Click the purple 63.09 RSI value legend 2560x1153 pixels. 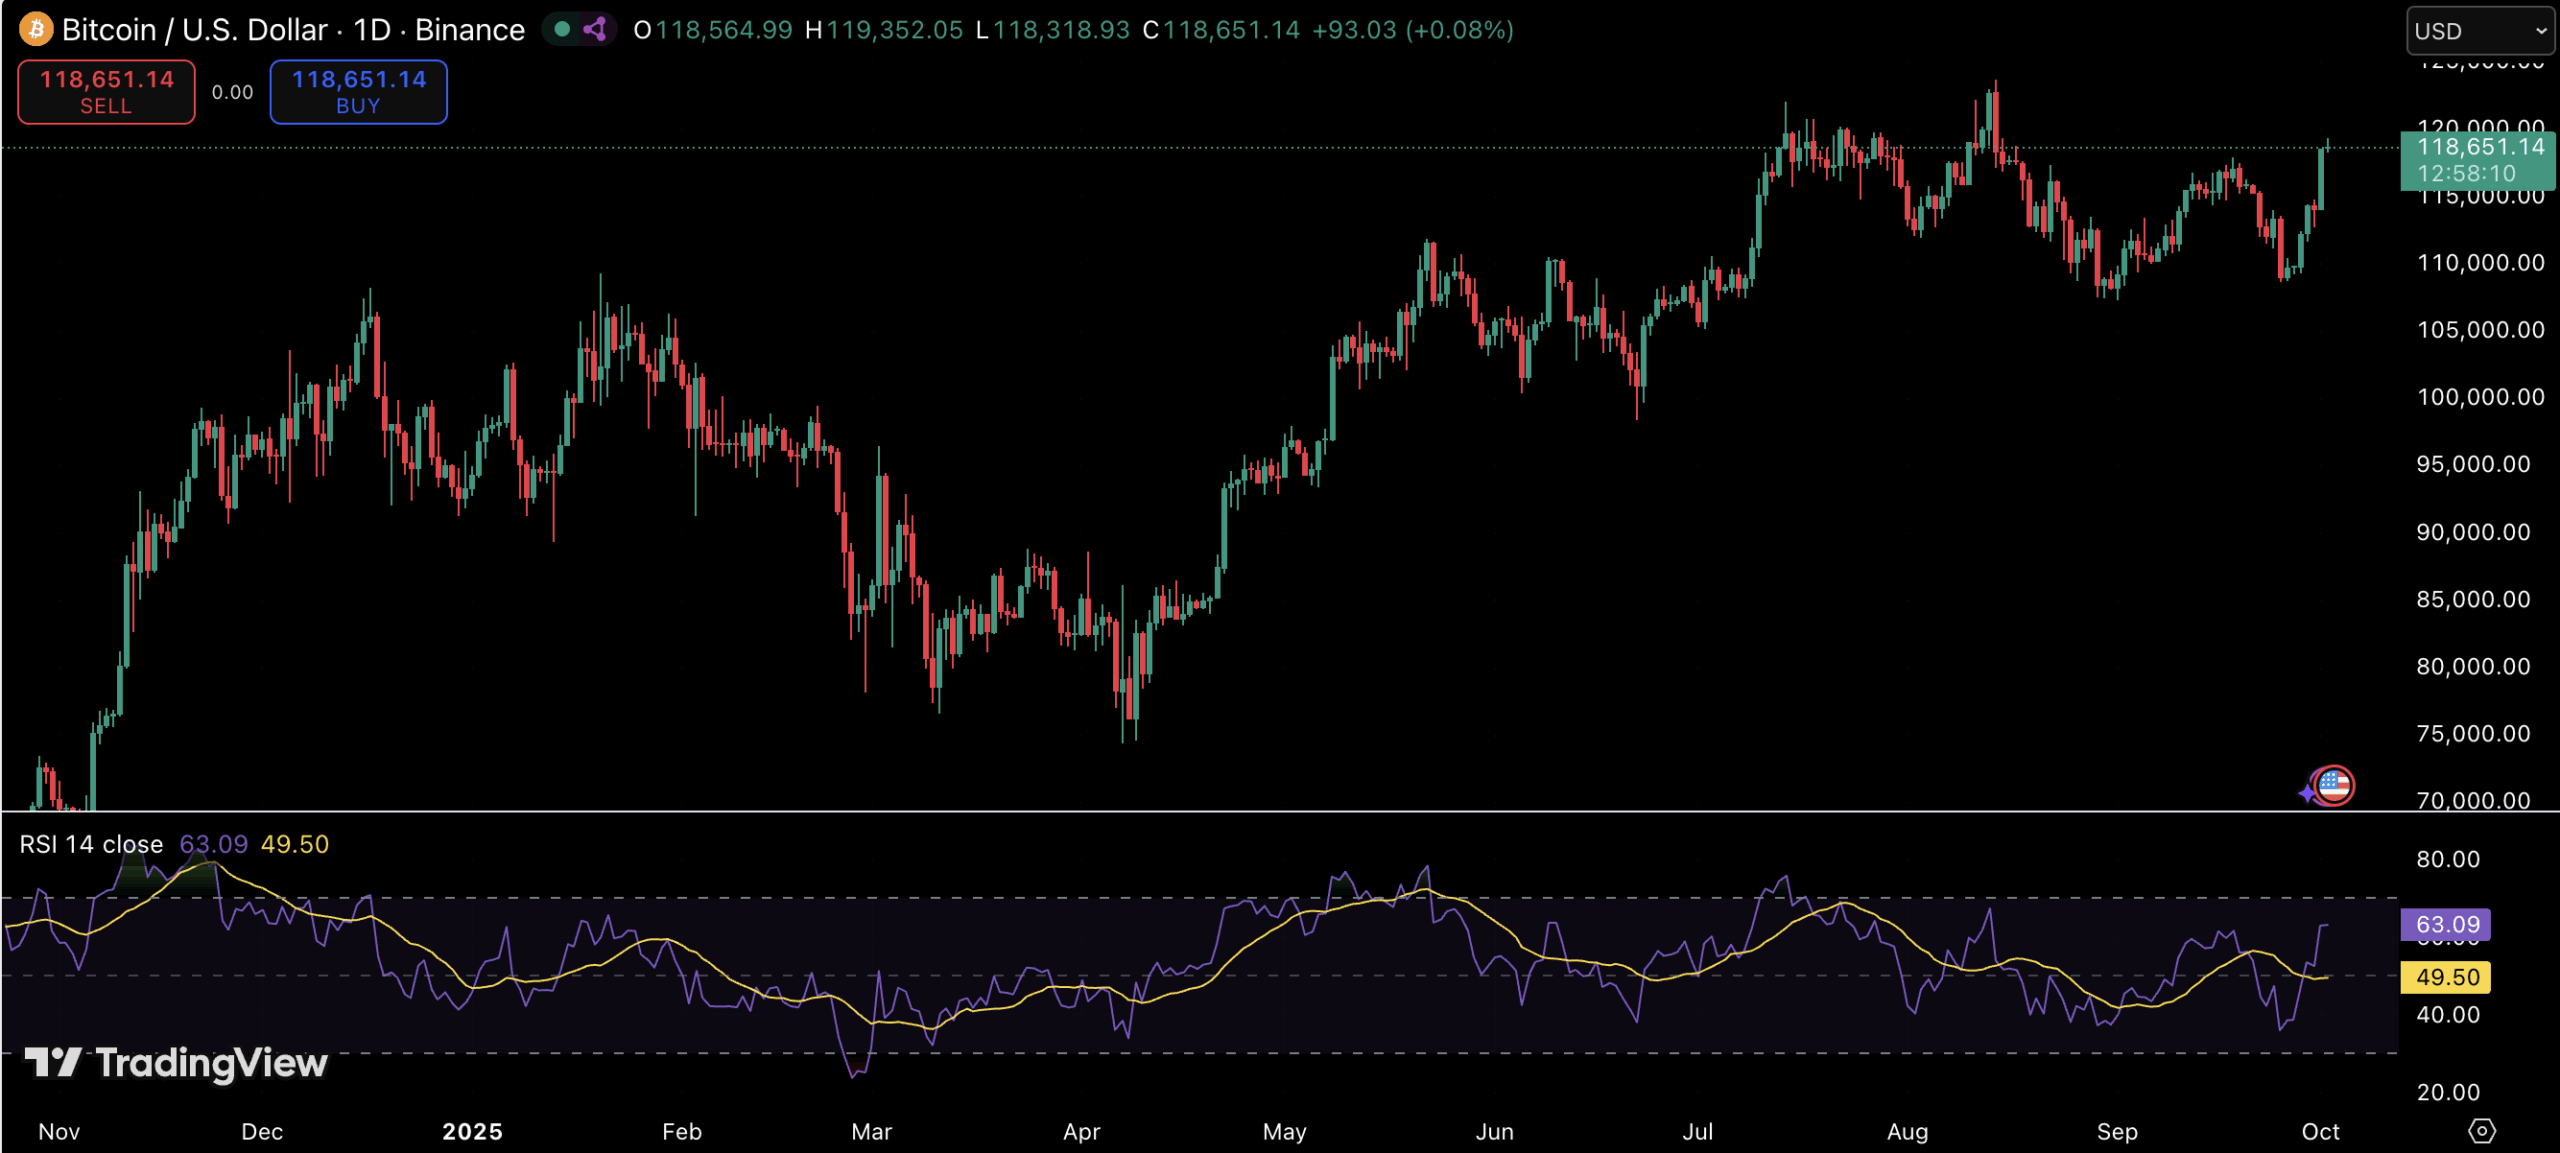[x=213, y=844]
